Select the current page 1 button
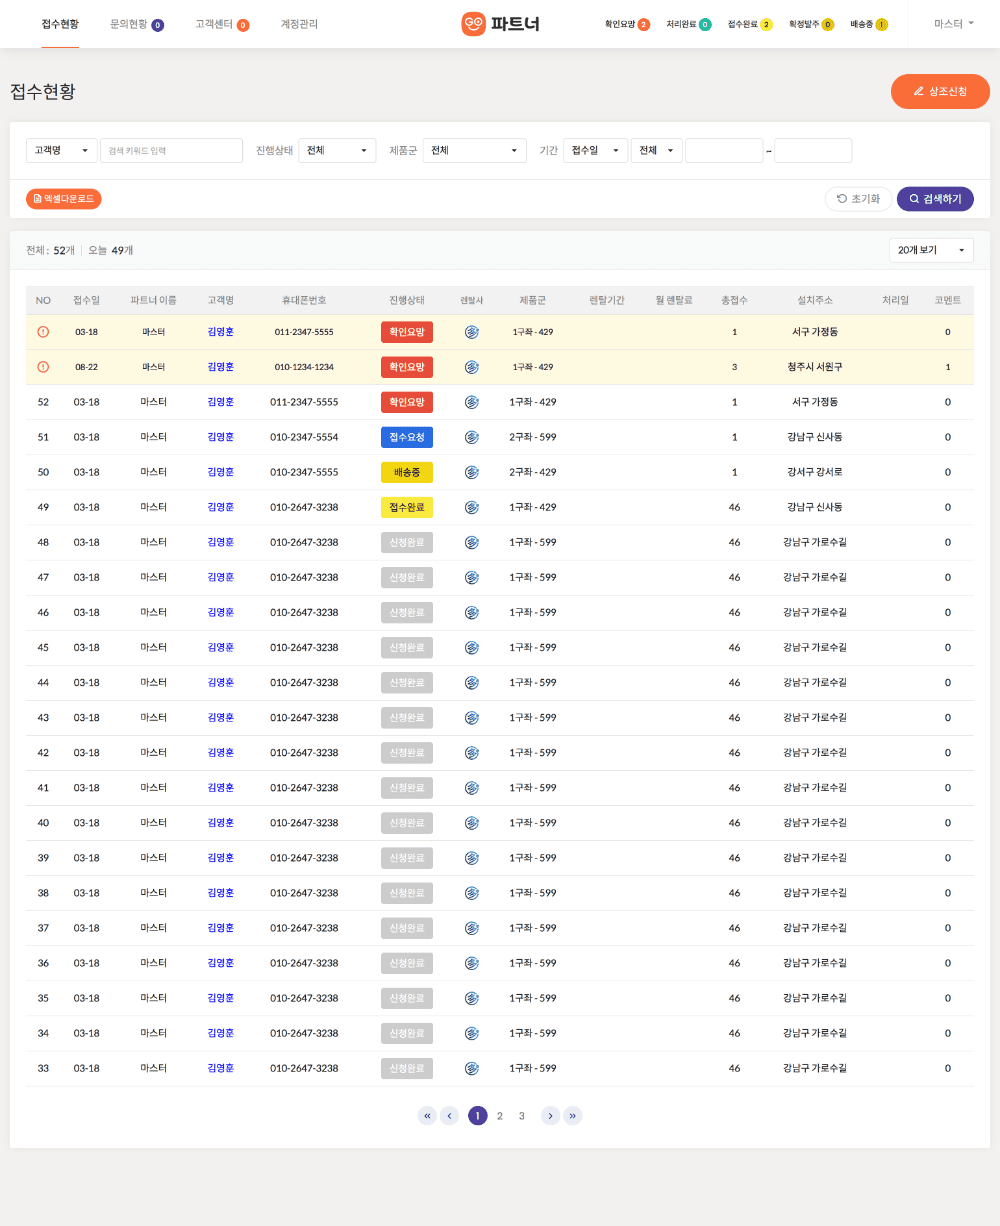The image size is (1000, 1226). pyautogui.click(x=478, y=1116)
